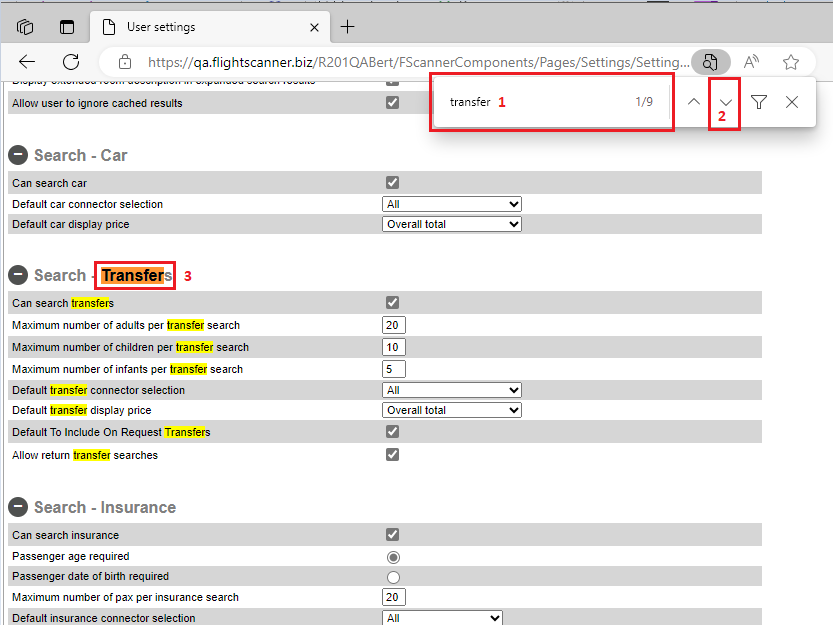Click the 'Search - Car' heading
The height and width of the screenshot is (625, 833).
(x=81, y=155)
